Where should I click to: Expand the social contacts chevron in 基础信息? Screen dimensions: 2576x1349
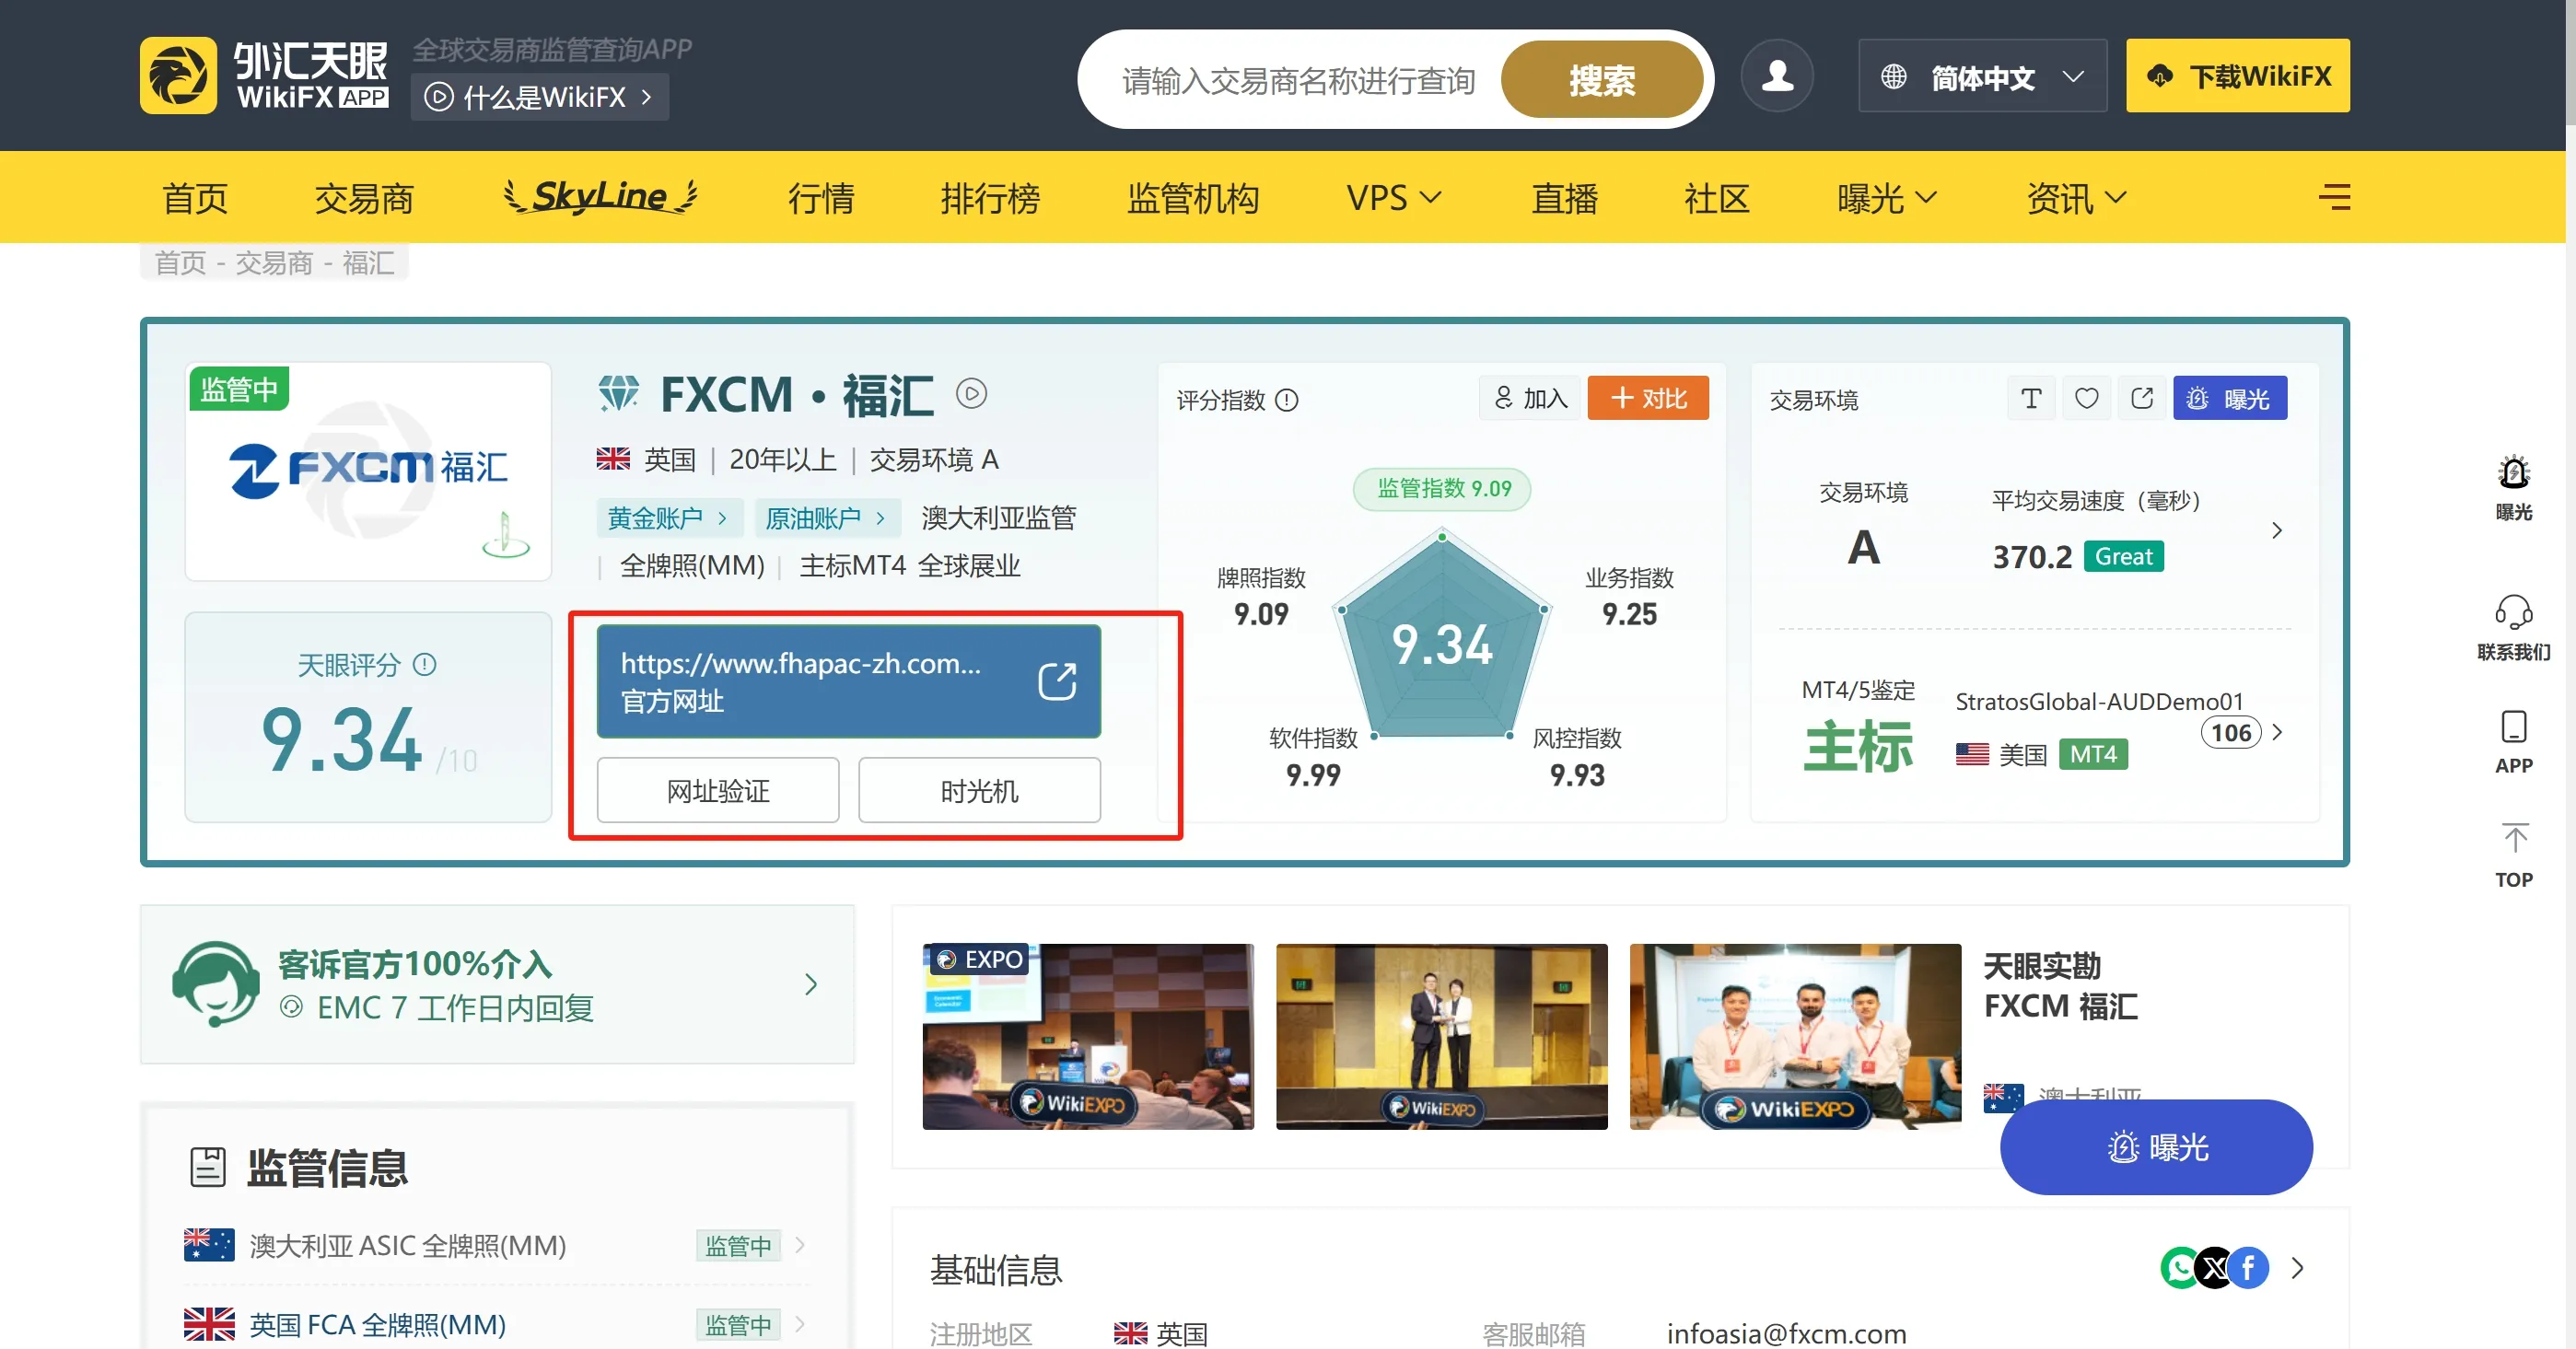coord(2297,1268)
